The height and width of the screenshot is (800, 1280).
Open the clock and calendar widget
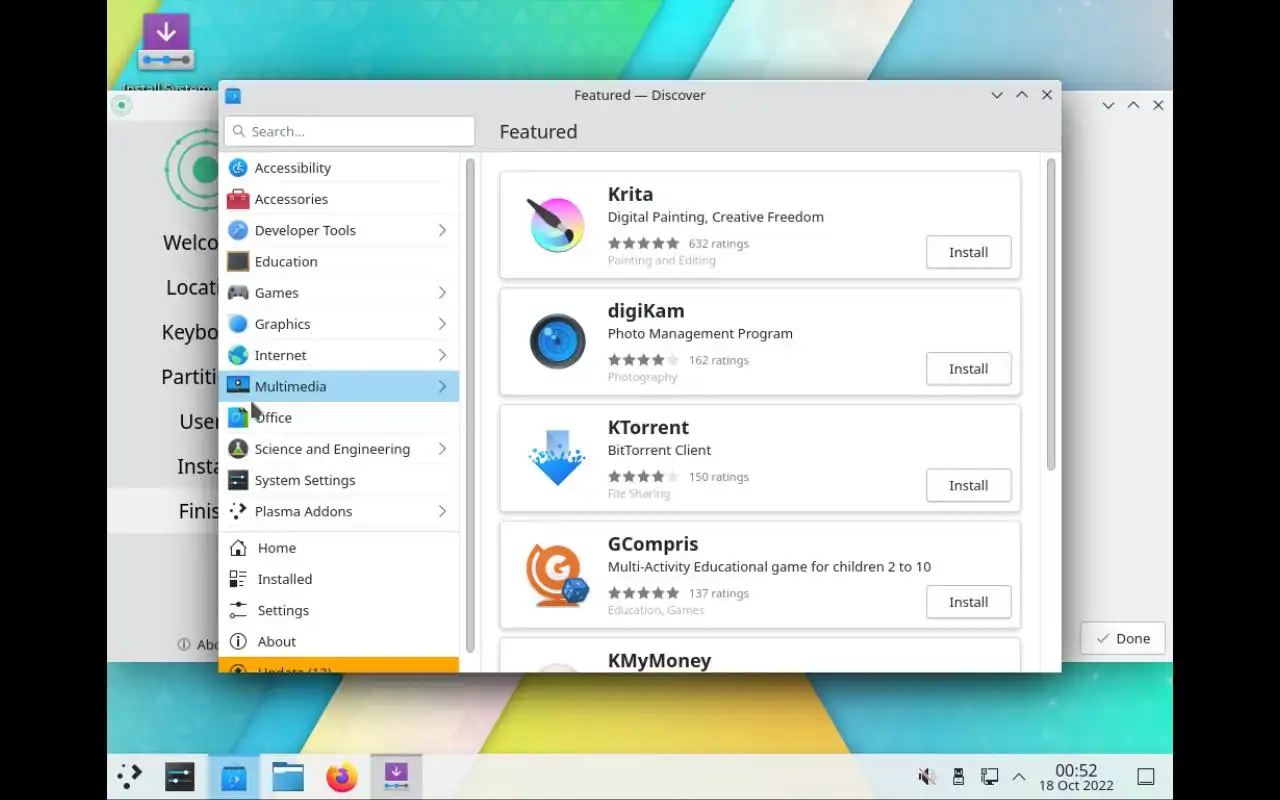(1076, 777)
